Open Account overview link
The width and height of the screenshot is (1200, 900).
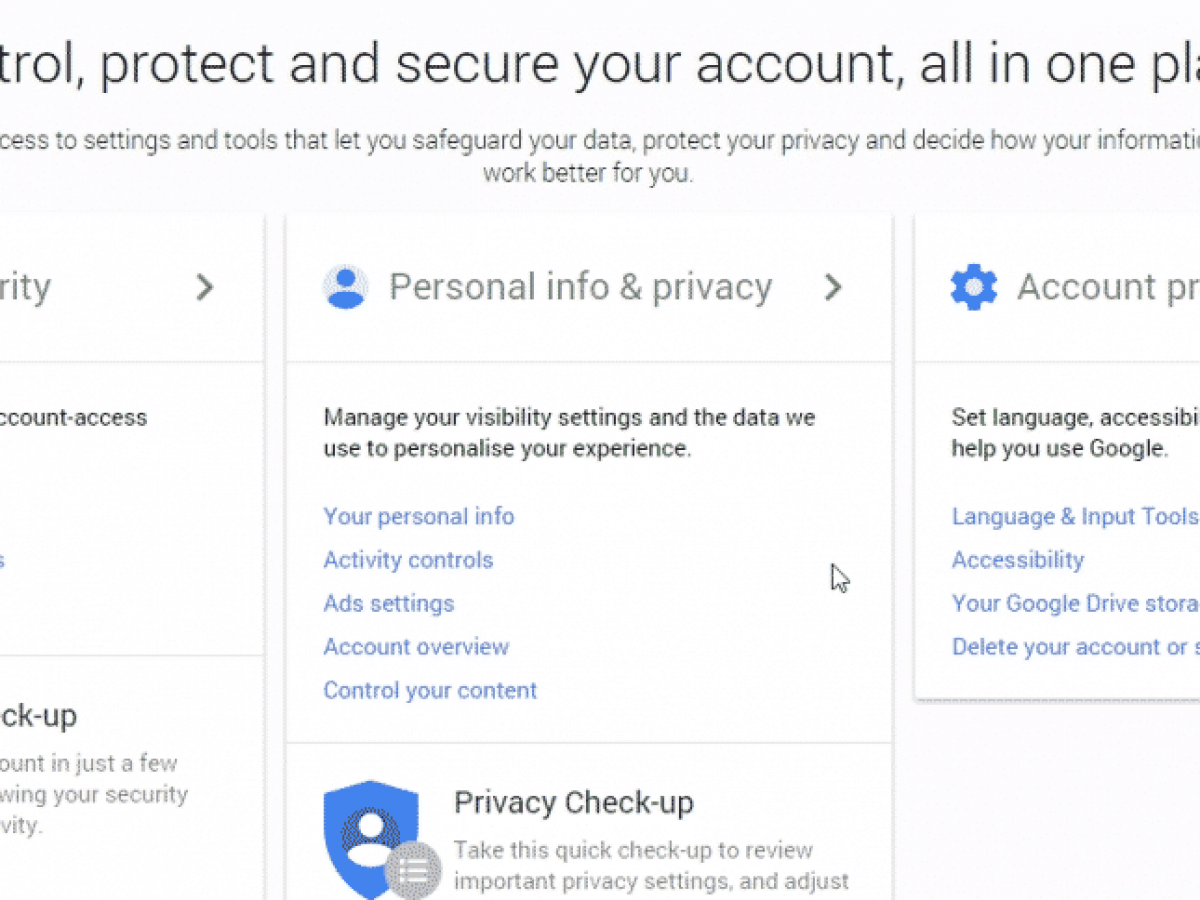tap(416, 647)
